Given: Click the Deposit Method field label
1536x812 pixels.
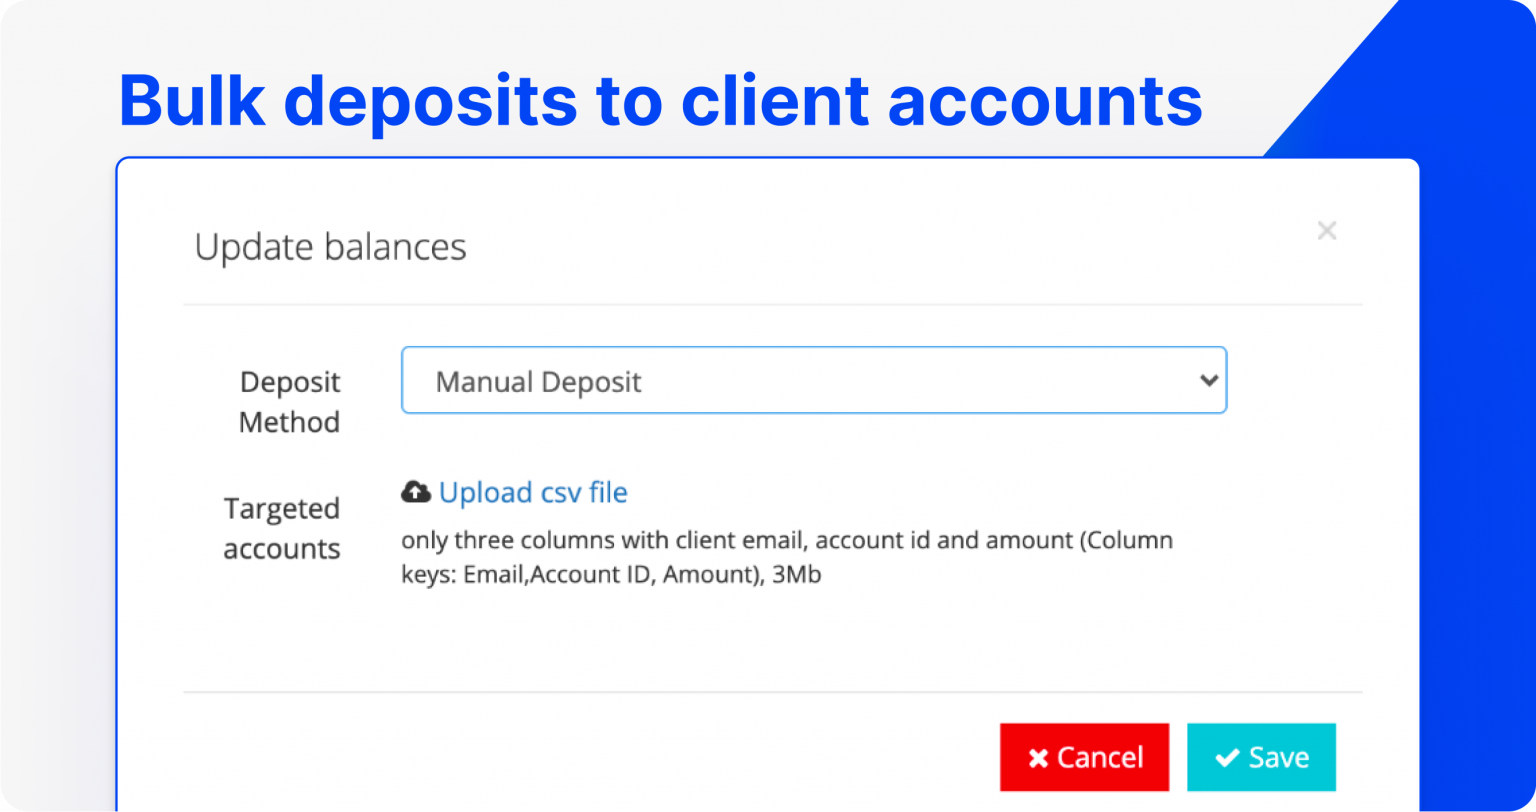Looking at the screenshot, I should pos(289,401).
